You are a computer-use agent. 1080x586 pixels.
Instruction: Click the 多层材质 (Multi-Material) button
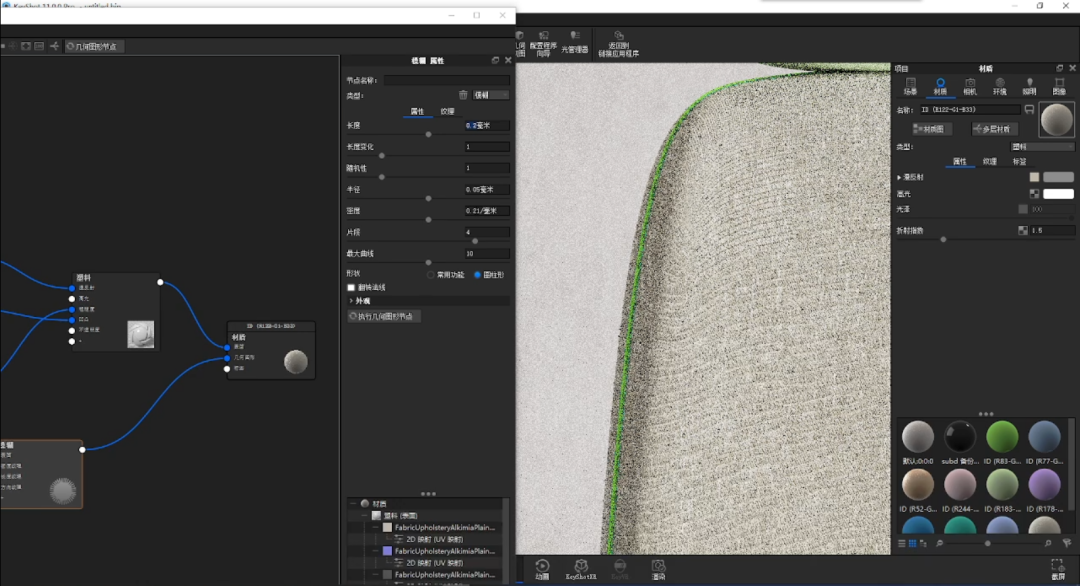[994, 129]
